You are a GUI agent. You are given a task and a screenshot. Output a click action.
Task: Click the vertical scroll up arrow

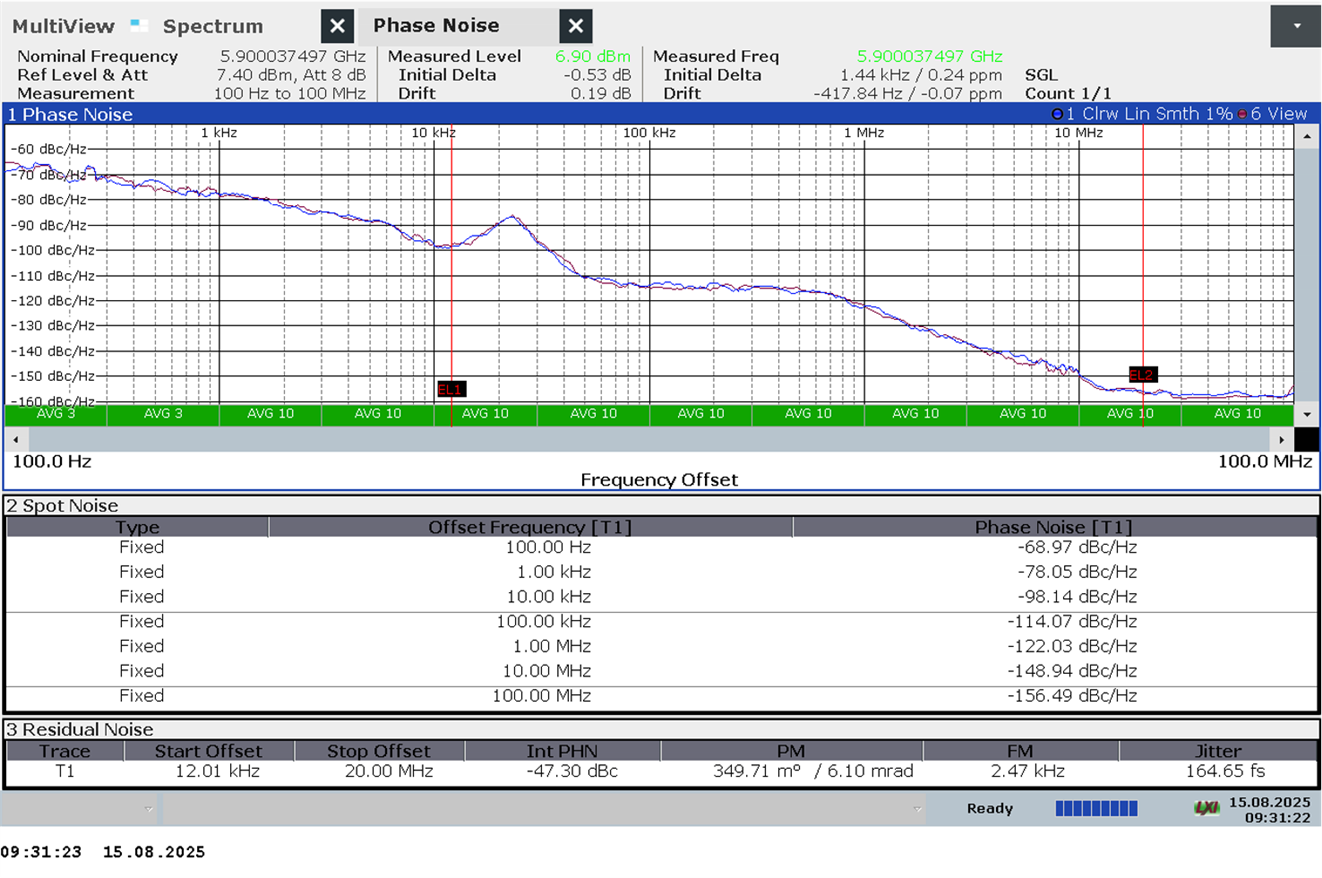click(1306, 136)
